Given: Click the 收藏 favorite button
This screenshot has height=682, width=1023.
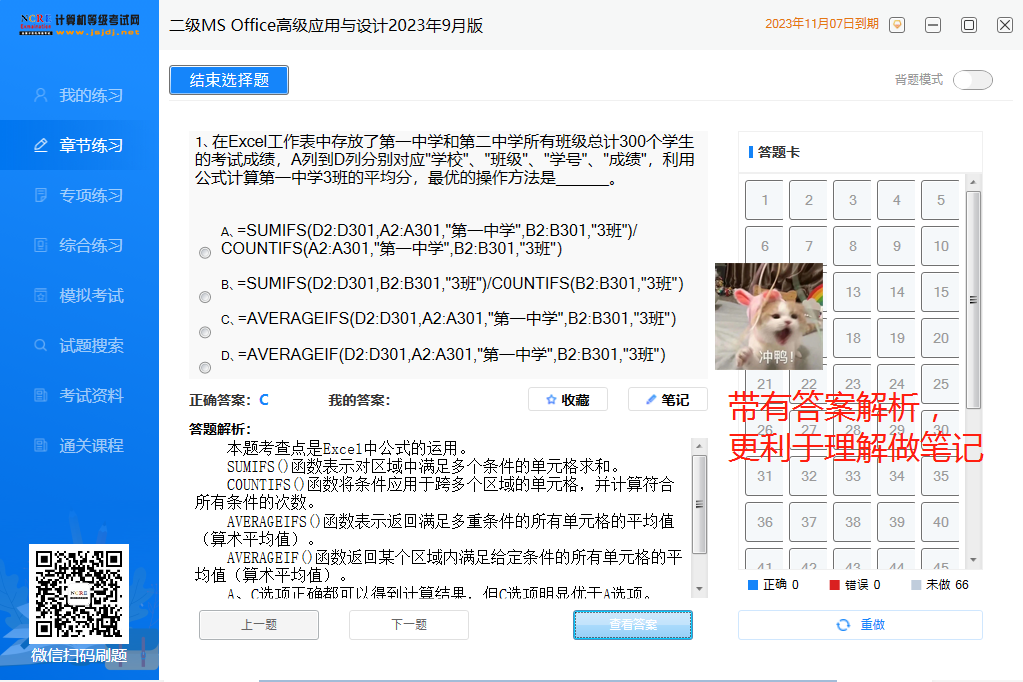Looking at the screenshot, I should (568, 399).
